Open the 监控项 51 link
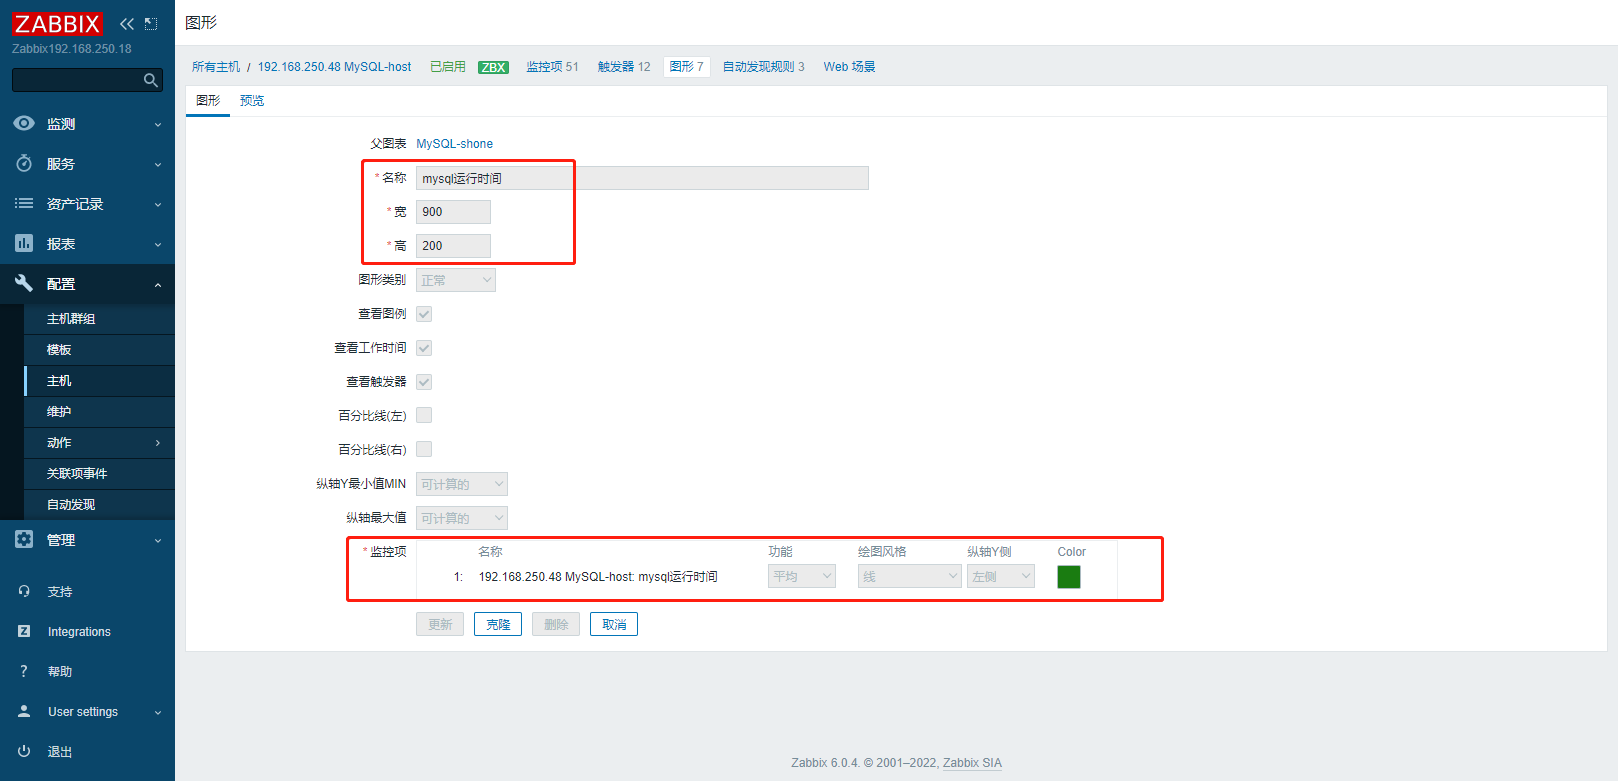1618x781 pixels. (552, 67)
